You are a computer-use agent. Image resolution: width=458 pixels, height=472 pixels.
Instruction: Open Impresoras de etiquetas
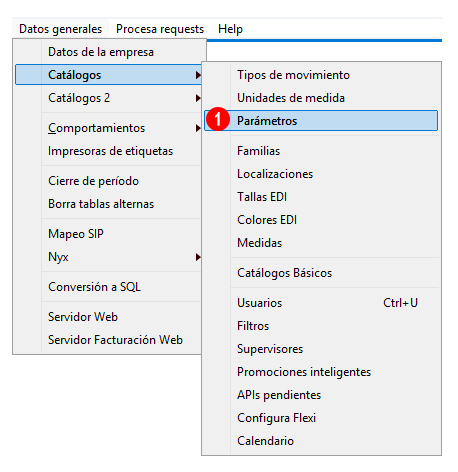pos(109,151)
